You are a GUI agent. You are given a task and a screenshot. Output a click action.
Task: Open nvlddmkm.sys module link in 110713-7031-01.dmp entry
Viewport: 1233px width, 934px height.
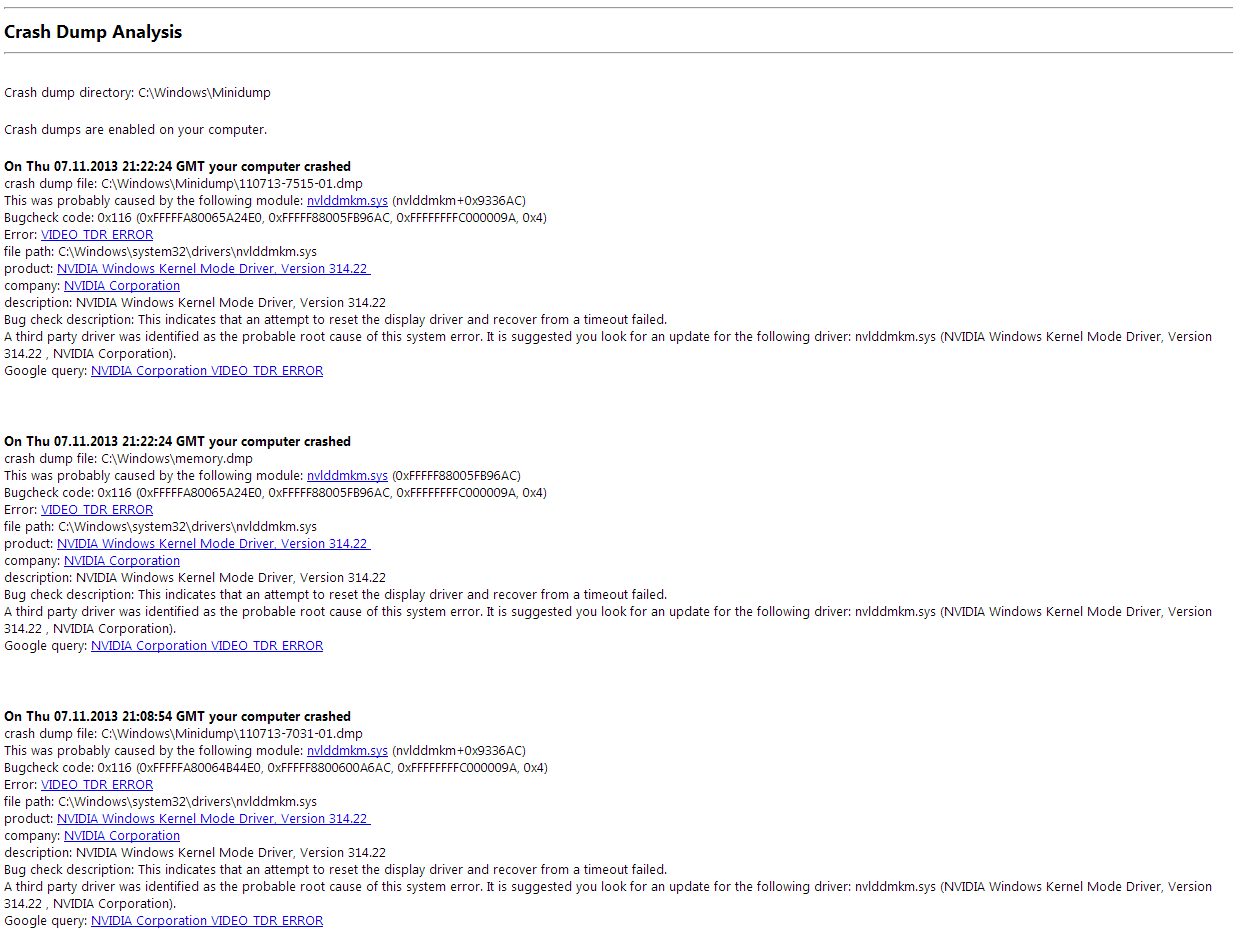pyautogui.click(x=347, y=750)
